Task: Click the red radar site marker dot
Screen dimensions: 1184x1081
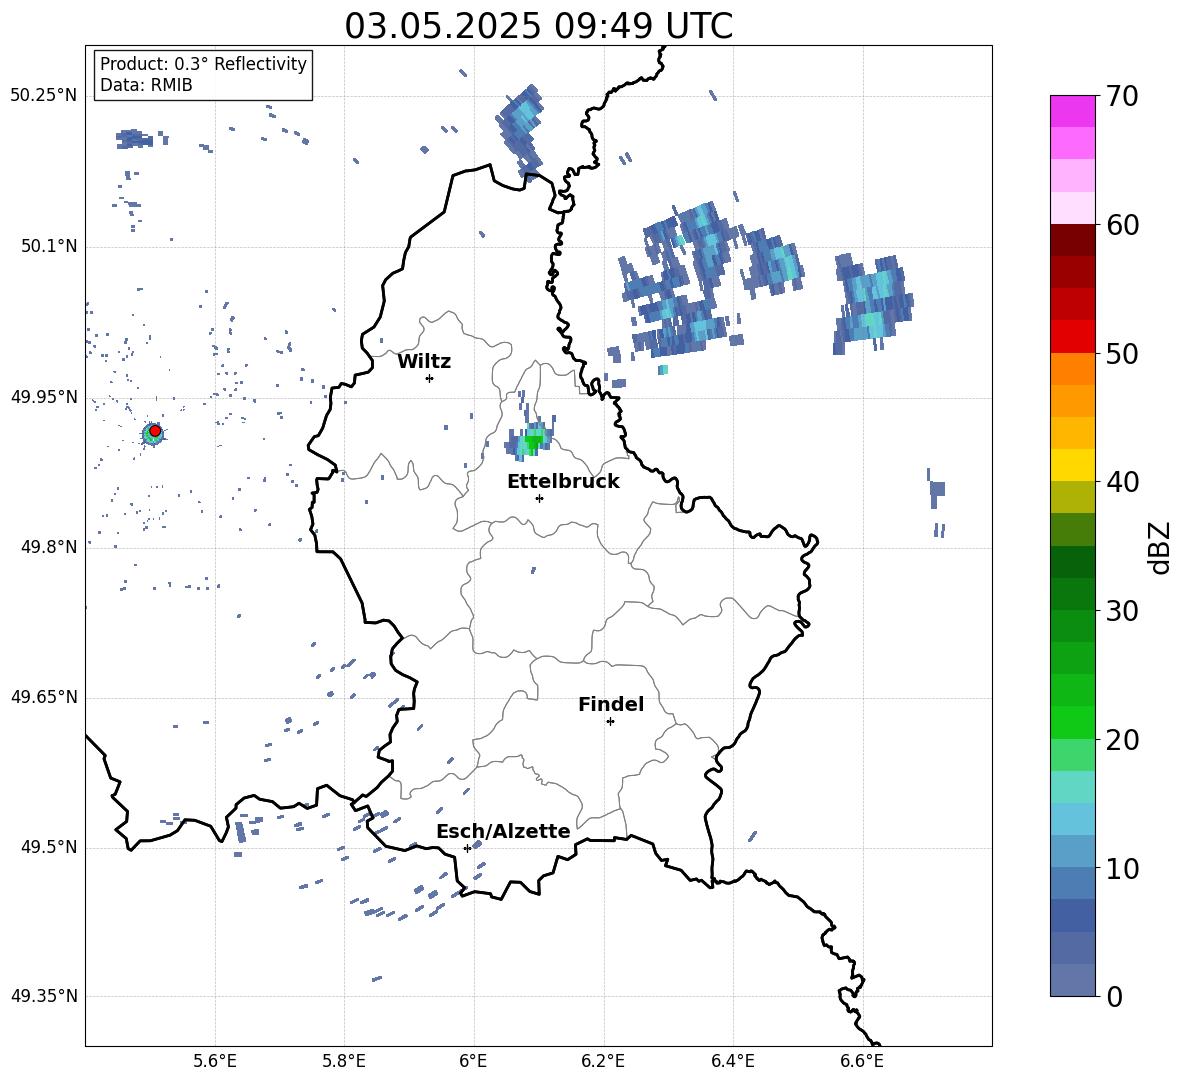Action: [x=155, y=431]
